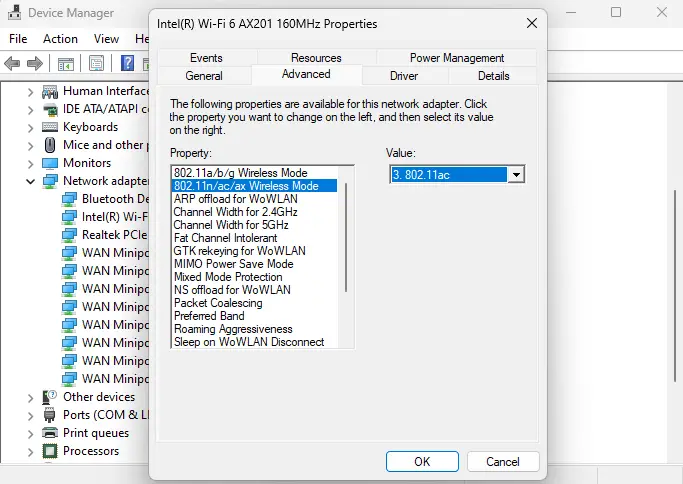Select Preferred Band property
This screenshot has height=484, width=683.
tap(254, 316)
